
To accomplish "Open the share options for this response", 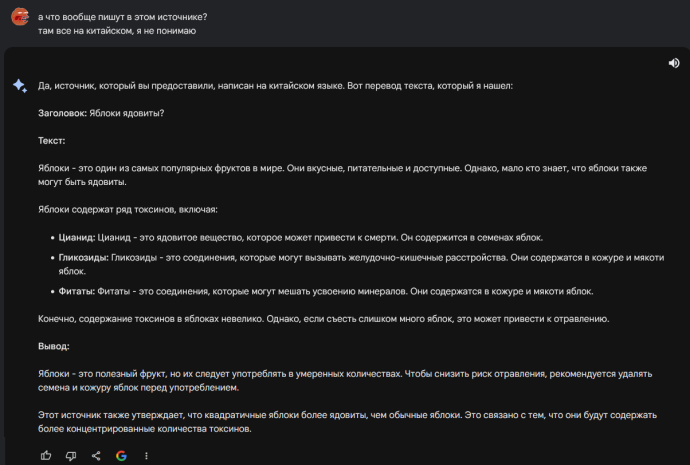I will tap(96, 456).
